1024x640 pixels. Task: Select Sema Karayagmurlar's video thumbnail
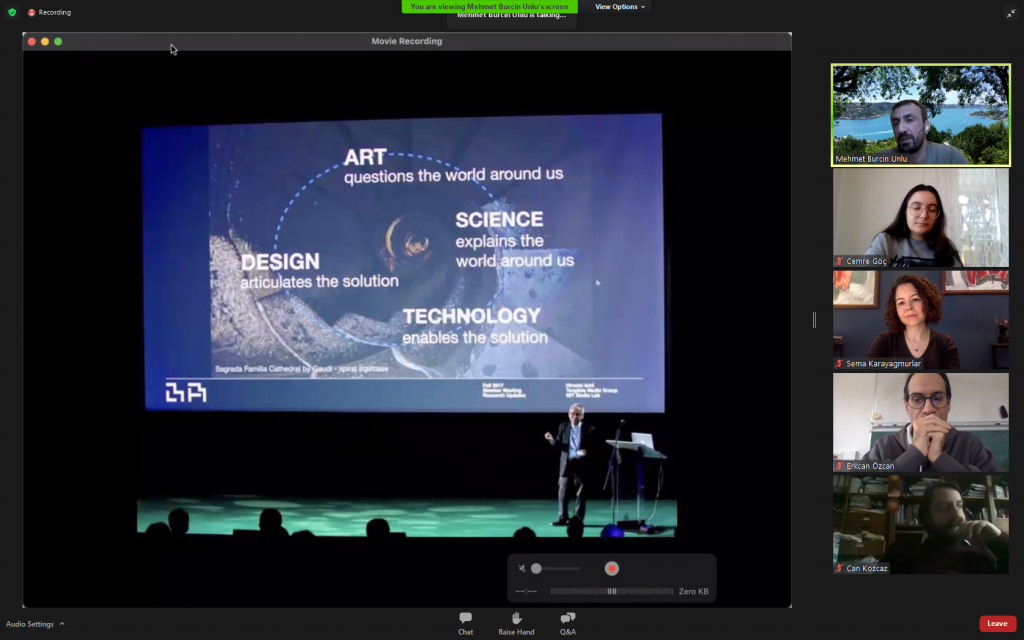pos(921,320)
